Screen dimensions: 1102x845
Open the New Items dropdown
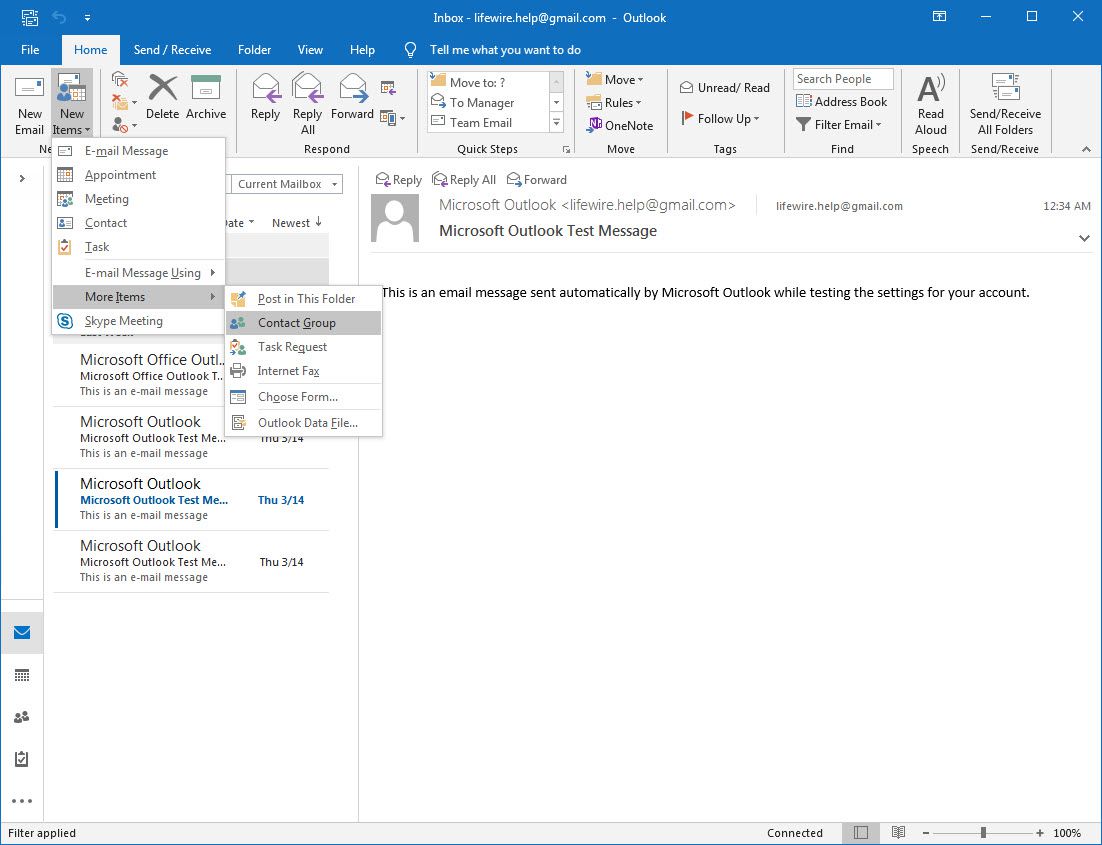72,105
